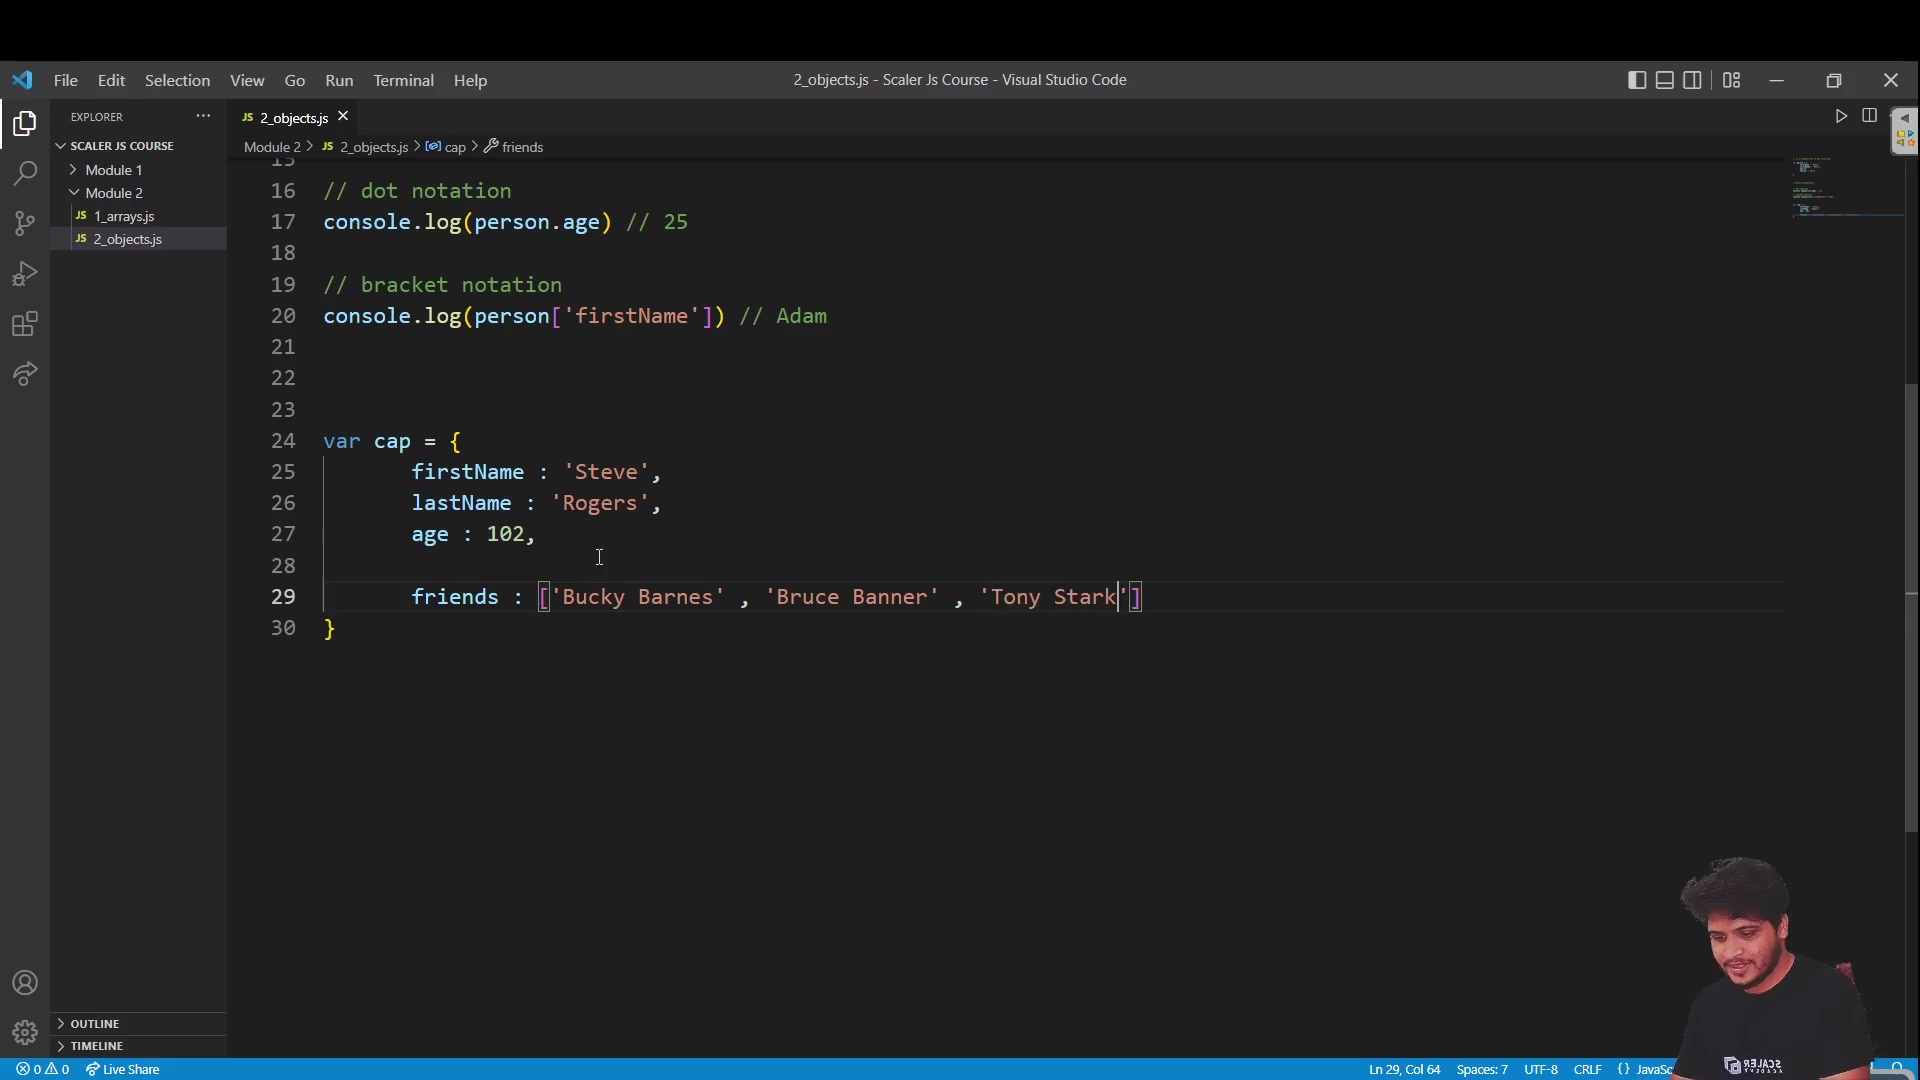The width and height of the screenshot is (1920, 1080).
Task: Expand the Module 1 folder
Action: 113,170
